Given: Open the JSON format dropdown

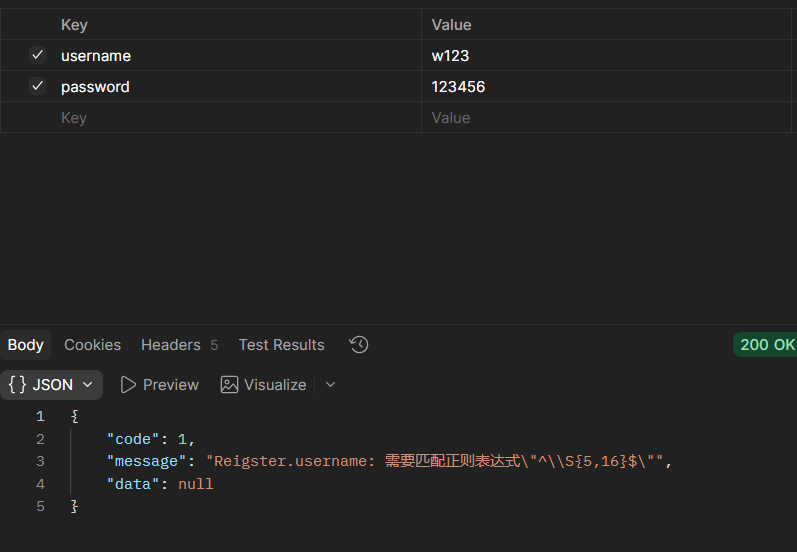Looking at the screenshot, I should (x=51, y=385).
